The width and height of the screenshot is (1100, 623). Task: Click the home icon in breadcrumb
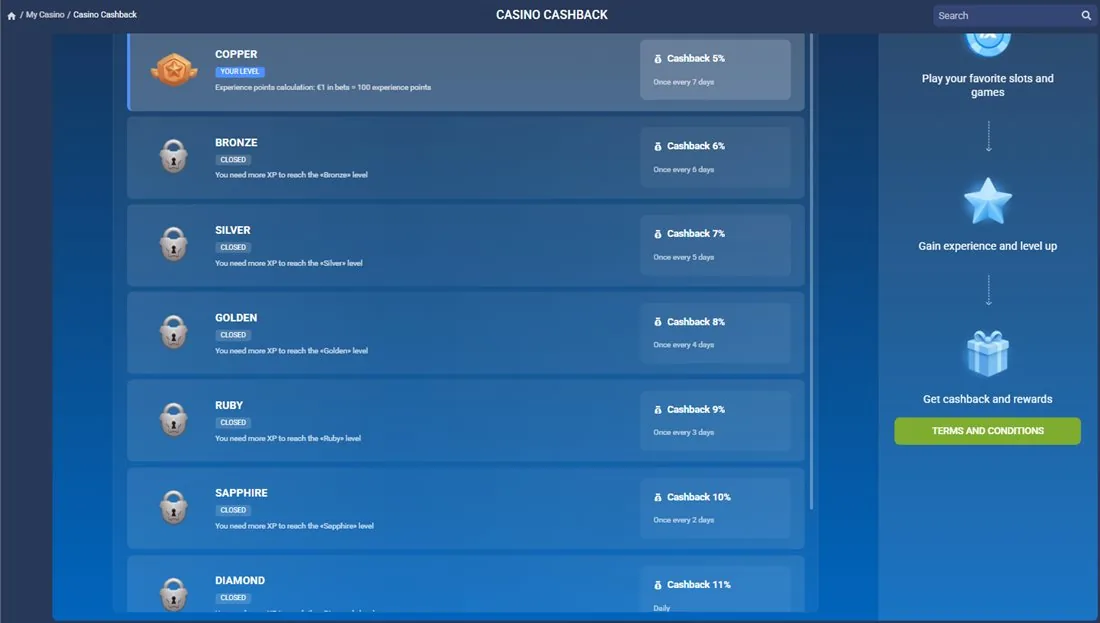(11, 15)
